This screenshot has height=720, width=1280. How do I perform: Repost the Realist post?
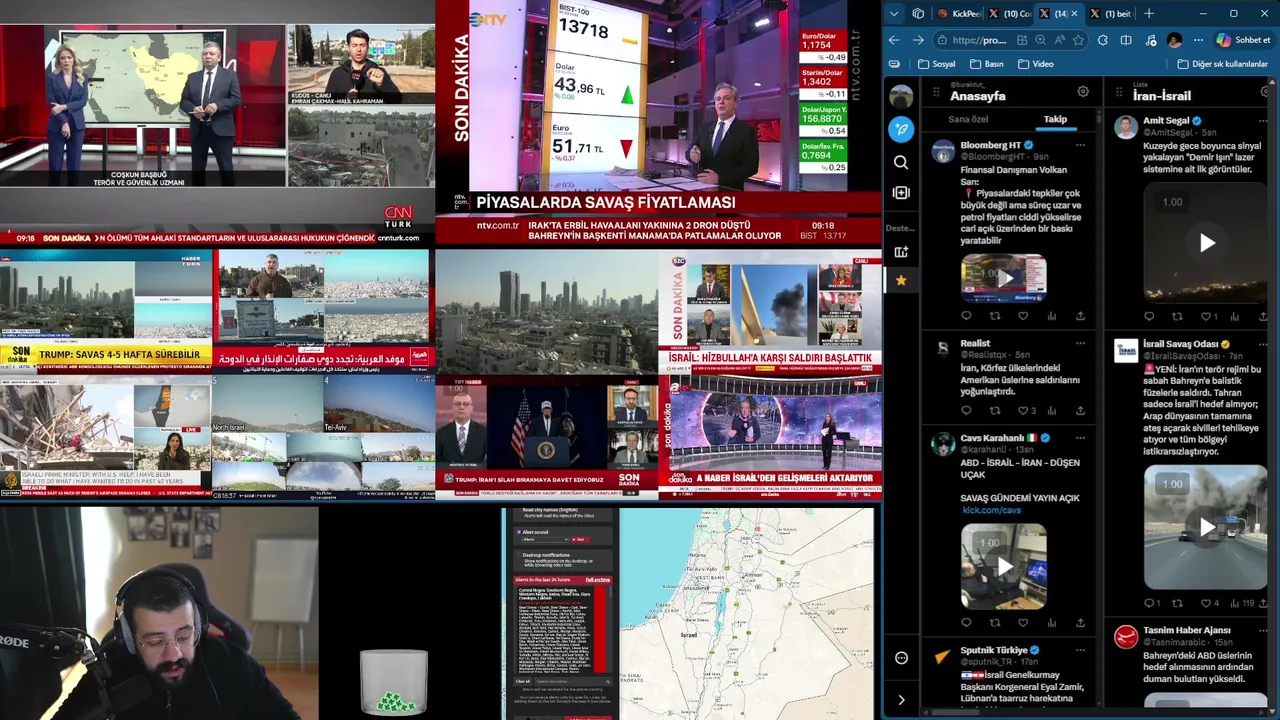coord(994,410)
